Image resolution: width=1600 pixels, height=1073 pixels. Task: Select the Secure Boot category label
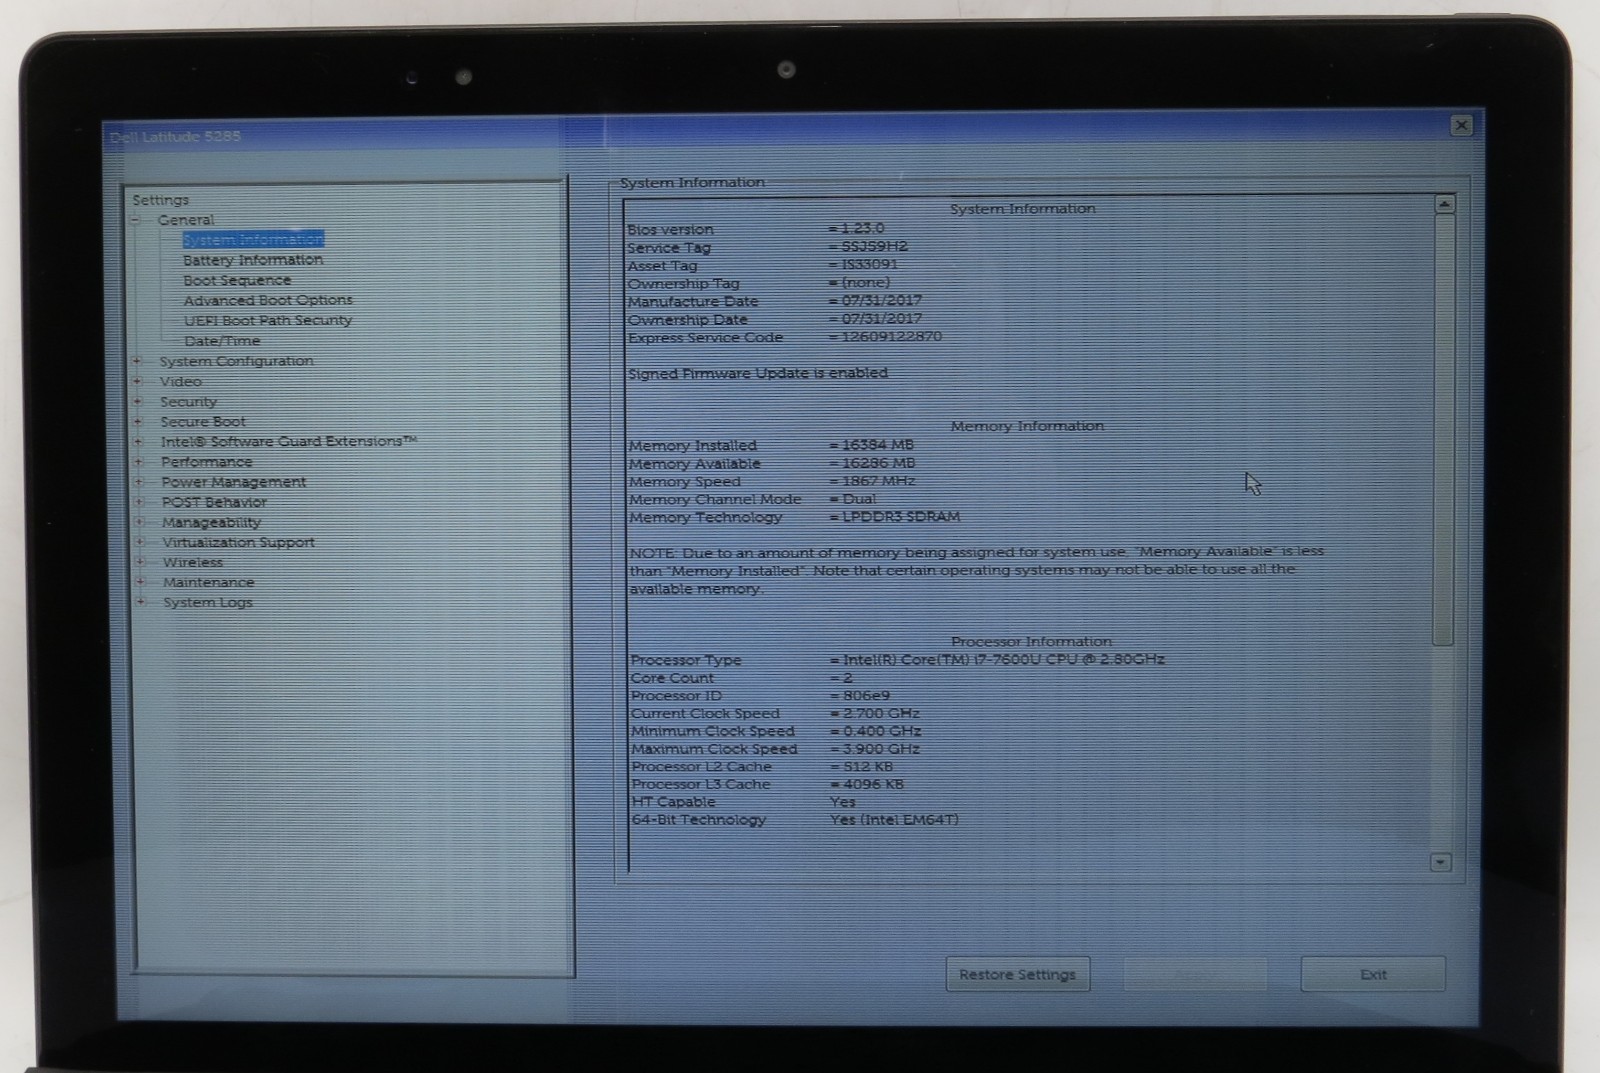point(203,421)
